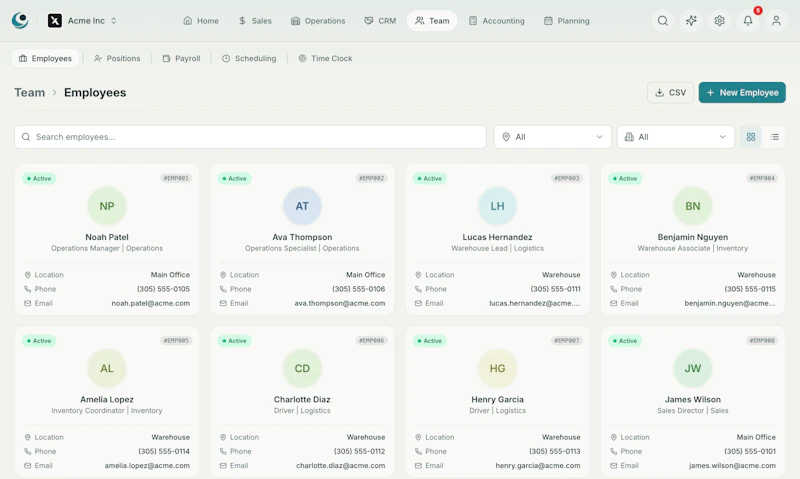Click phone number (305) 555-0111
Screen dimensions: 800x479
click(x=556, y=289)
